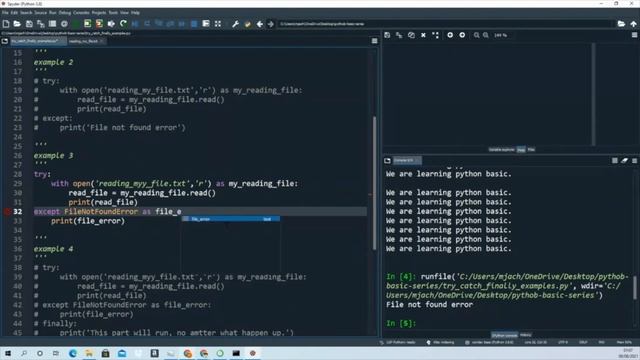Switch to Variable explorer tab
This screenshot has height=360, width=640.
502,150
